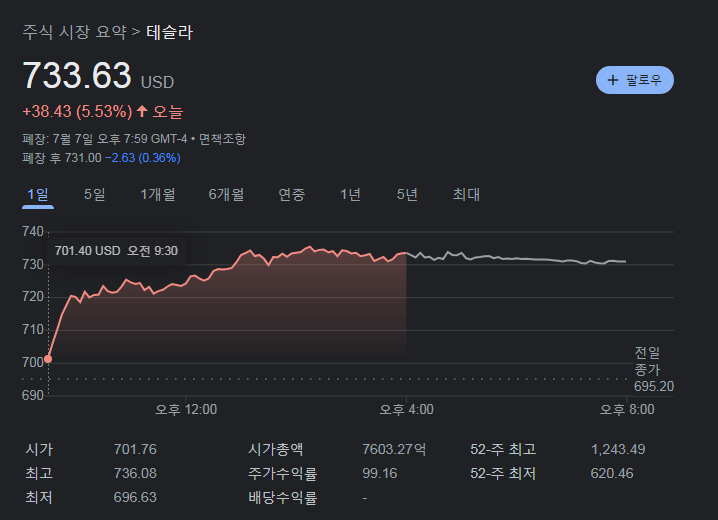Click the 테슬라 title text
Screen dimensions: 718x520
point(170,32)
